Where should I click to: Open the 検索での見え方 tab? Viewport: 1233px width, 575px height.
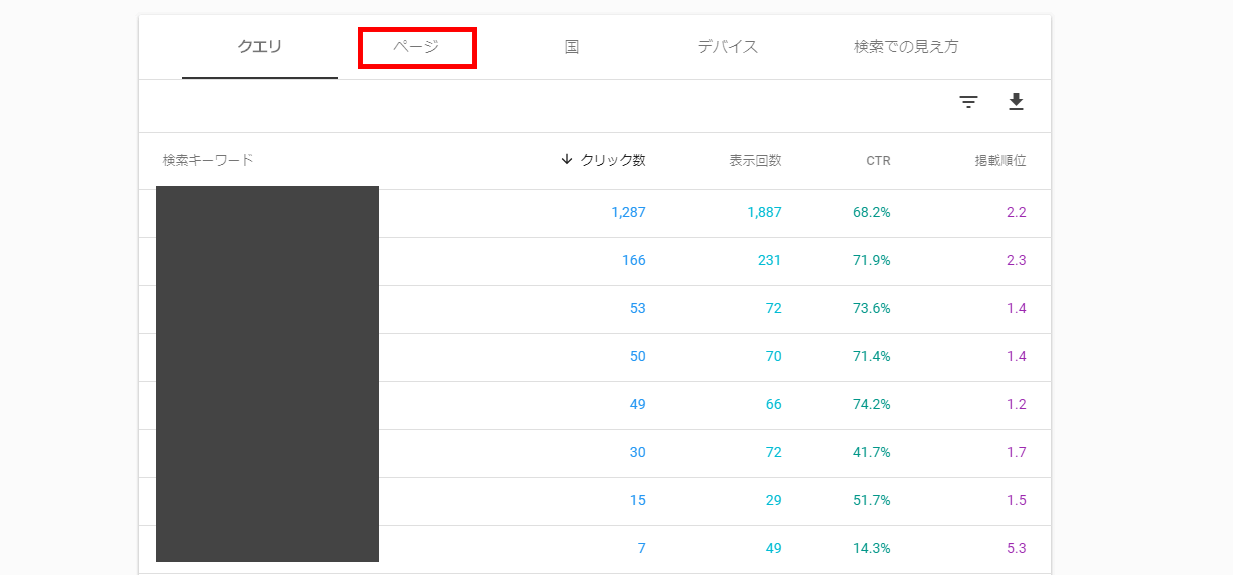click(x=906, y=47)
